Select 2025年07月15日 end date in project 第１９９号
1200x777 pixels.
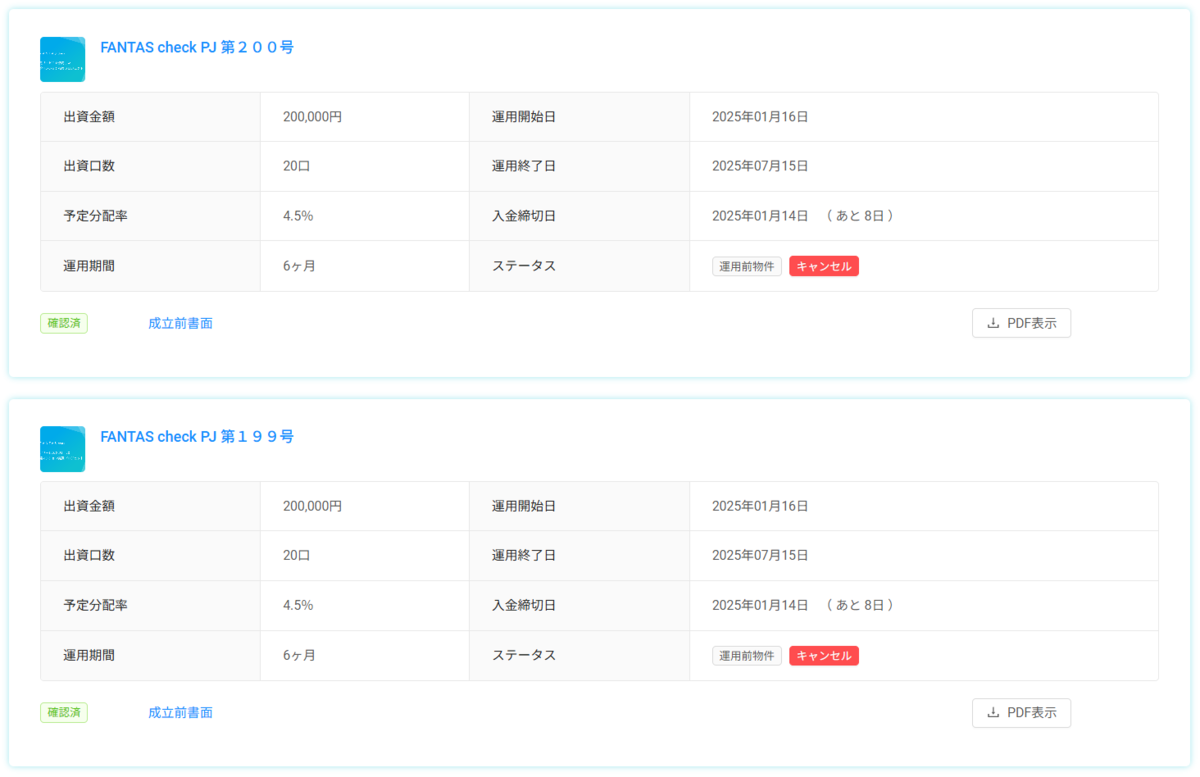coord(760,556)
